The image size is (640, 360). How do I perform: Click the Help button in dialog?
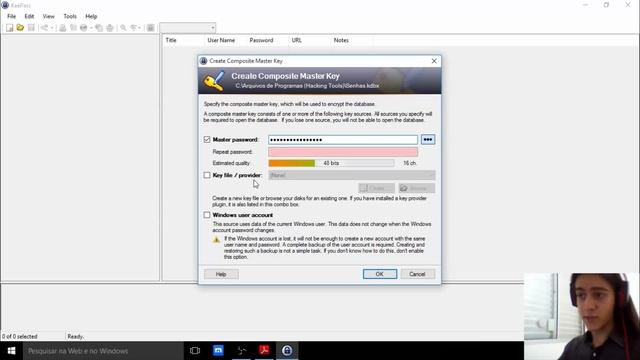coord(221,274)
